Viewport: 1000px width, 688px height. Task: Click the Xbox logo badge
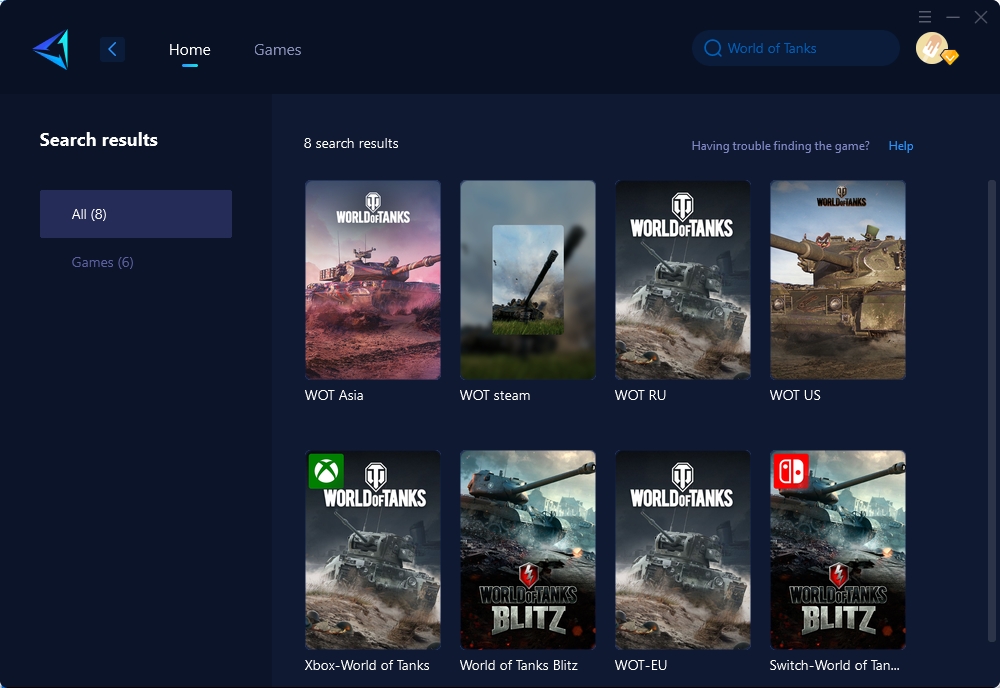click(x=327, y=471)
